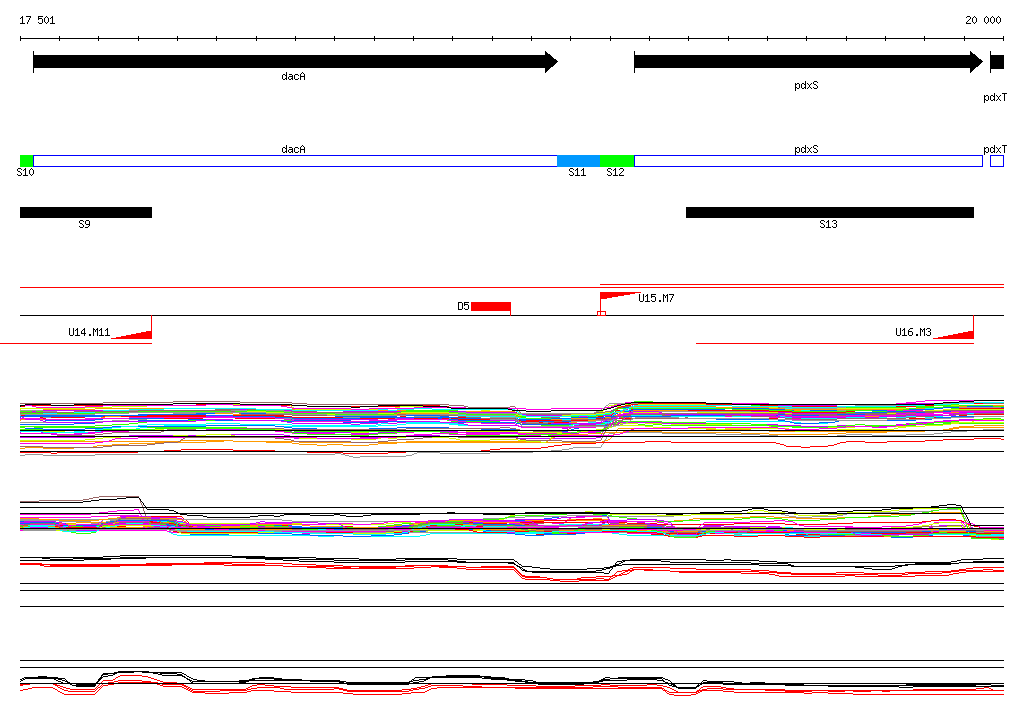1024x714 pixels.
Task: Click the U16.M3 label text
Action: click(913, 333)
